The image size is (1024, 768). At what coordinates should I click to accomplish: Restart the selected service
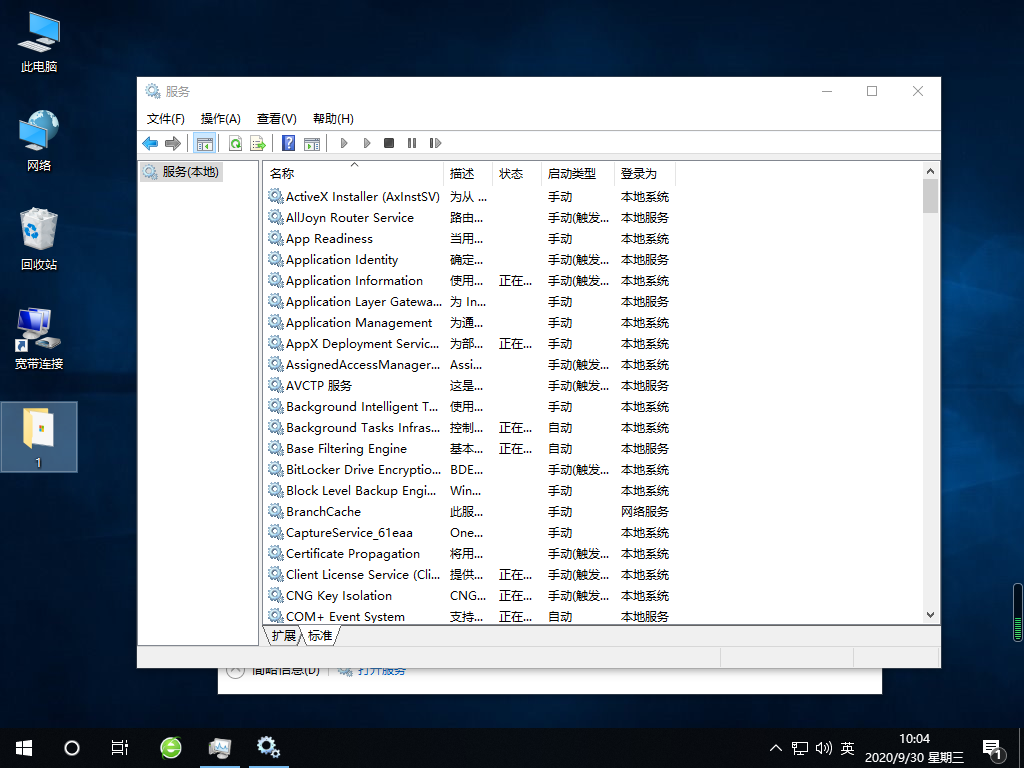pyautogui.click(x=437, y=143)
